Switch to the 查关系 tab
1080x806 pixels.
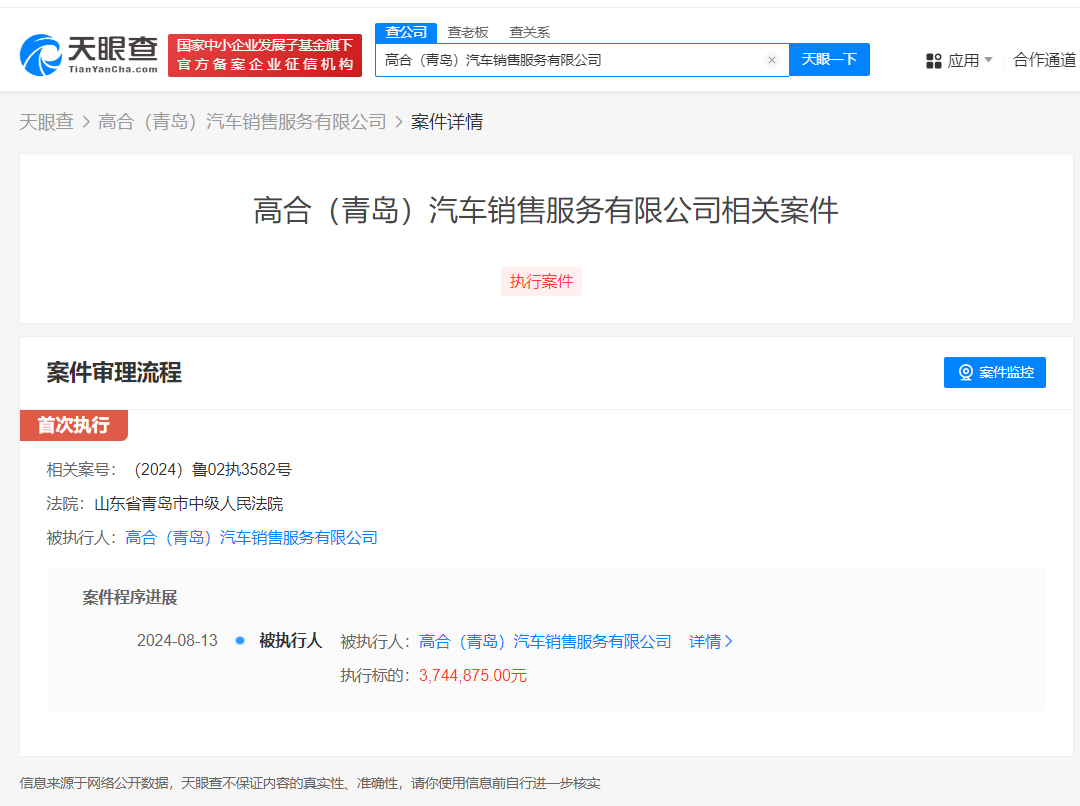(528, 31)
